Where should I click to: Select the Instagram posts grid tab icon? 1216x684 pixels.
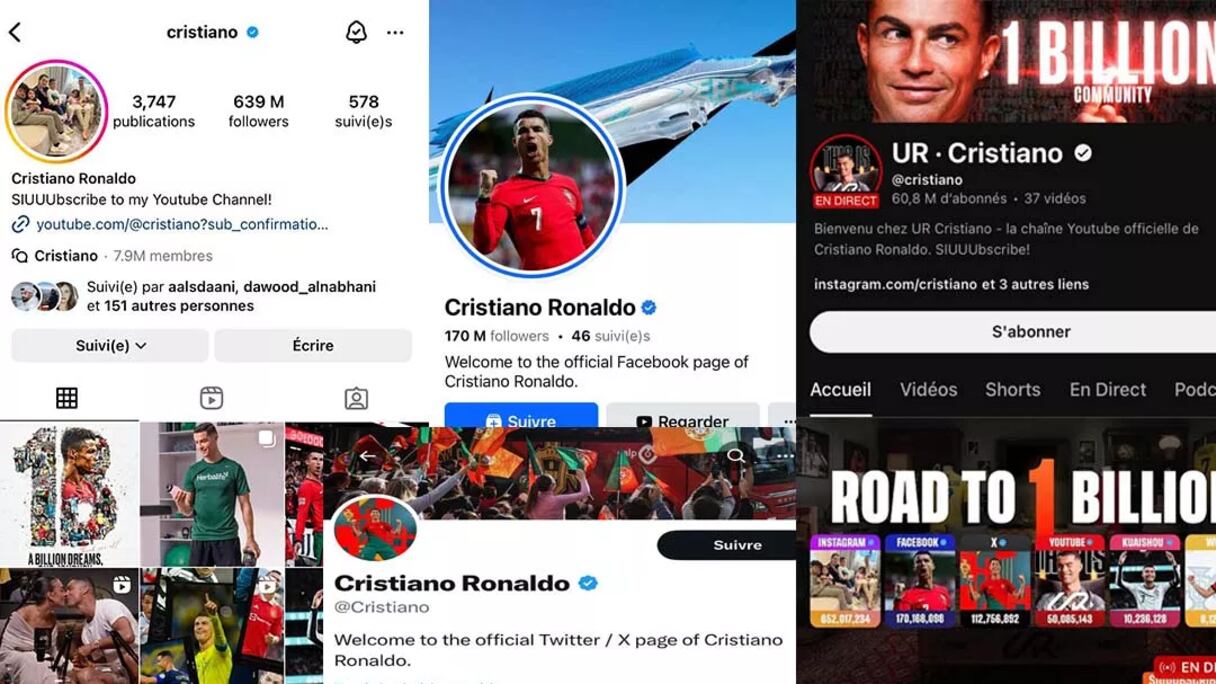point(67,398)
